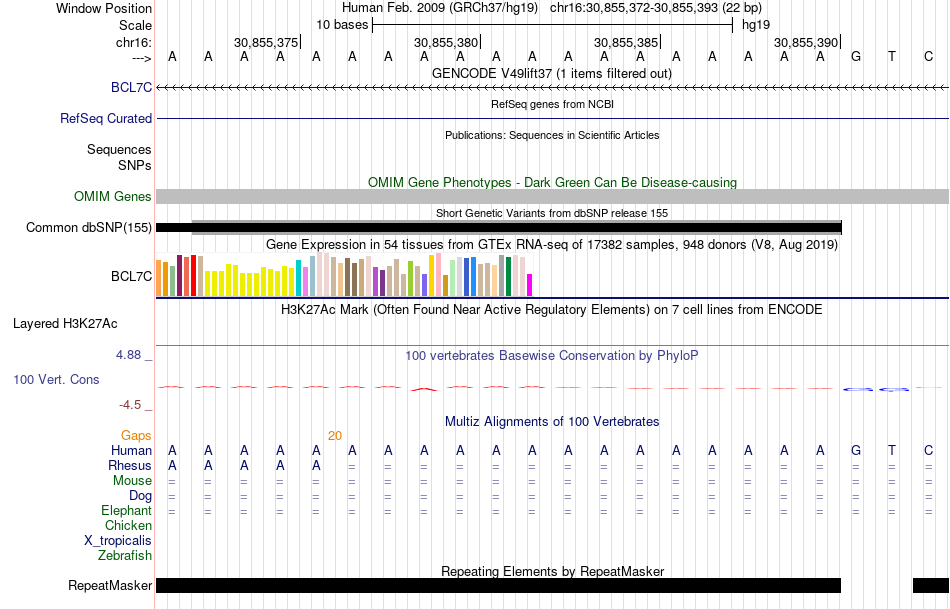Click the 'X_tropicalis' alignment row label
The image size is (950, 609).
pos(118,541)
